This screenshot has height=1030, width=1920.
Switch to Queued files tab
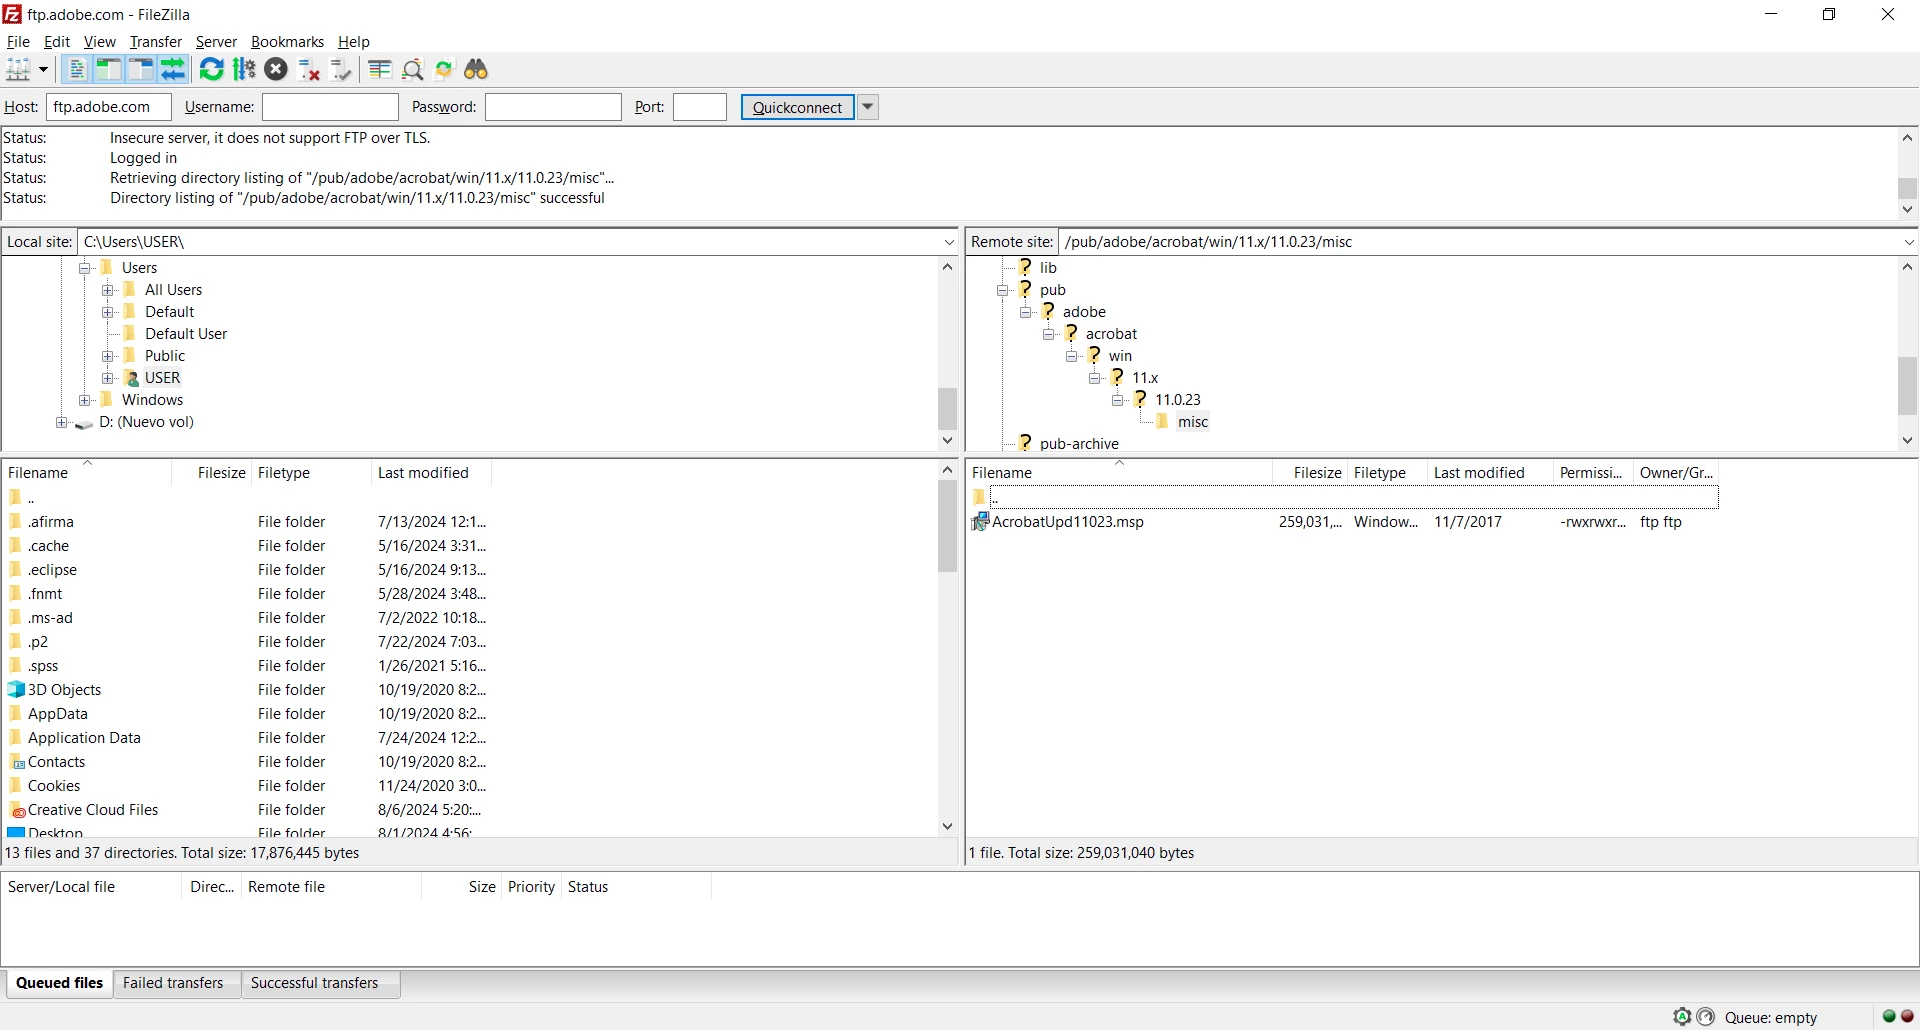(x=59, y=983)
